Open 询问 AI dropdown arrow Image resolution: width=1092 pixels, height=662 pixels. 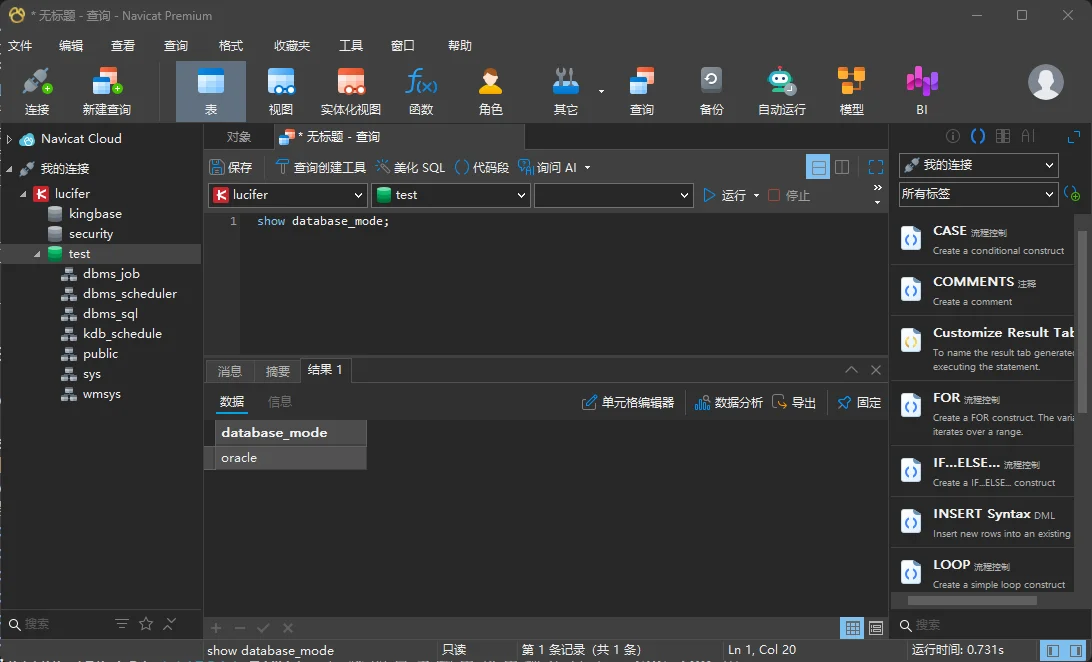(587, 168)
